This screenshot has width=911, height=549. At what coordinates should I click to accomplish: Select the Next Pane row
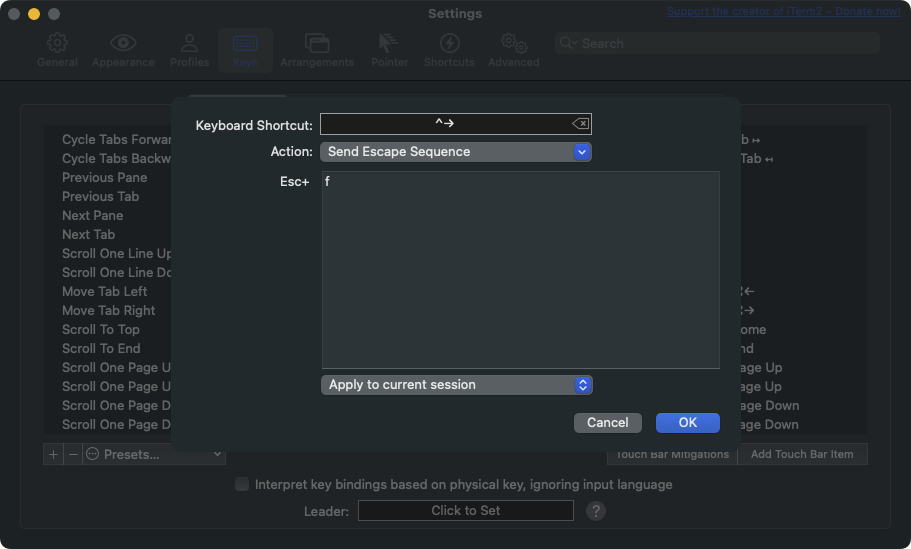[92, 216]
